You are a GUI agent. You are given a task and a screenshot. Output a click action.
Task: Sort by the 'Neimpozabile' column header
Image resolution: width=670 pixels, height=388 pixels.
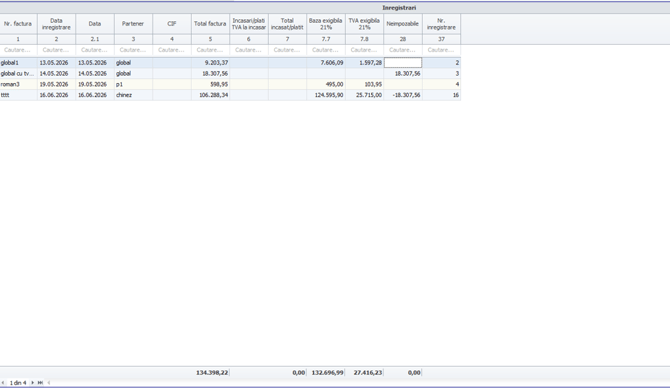403,24
